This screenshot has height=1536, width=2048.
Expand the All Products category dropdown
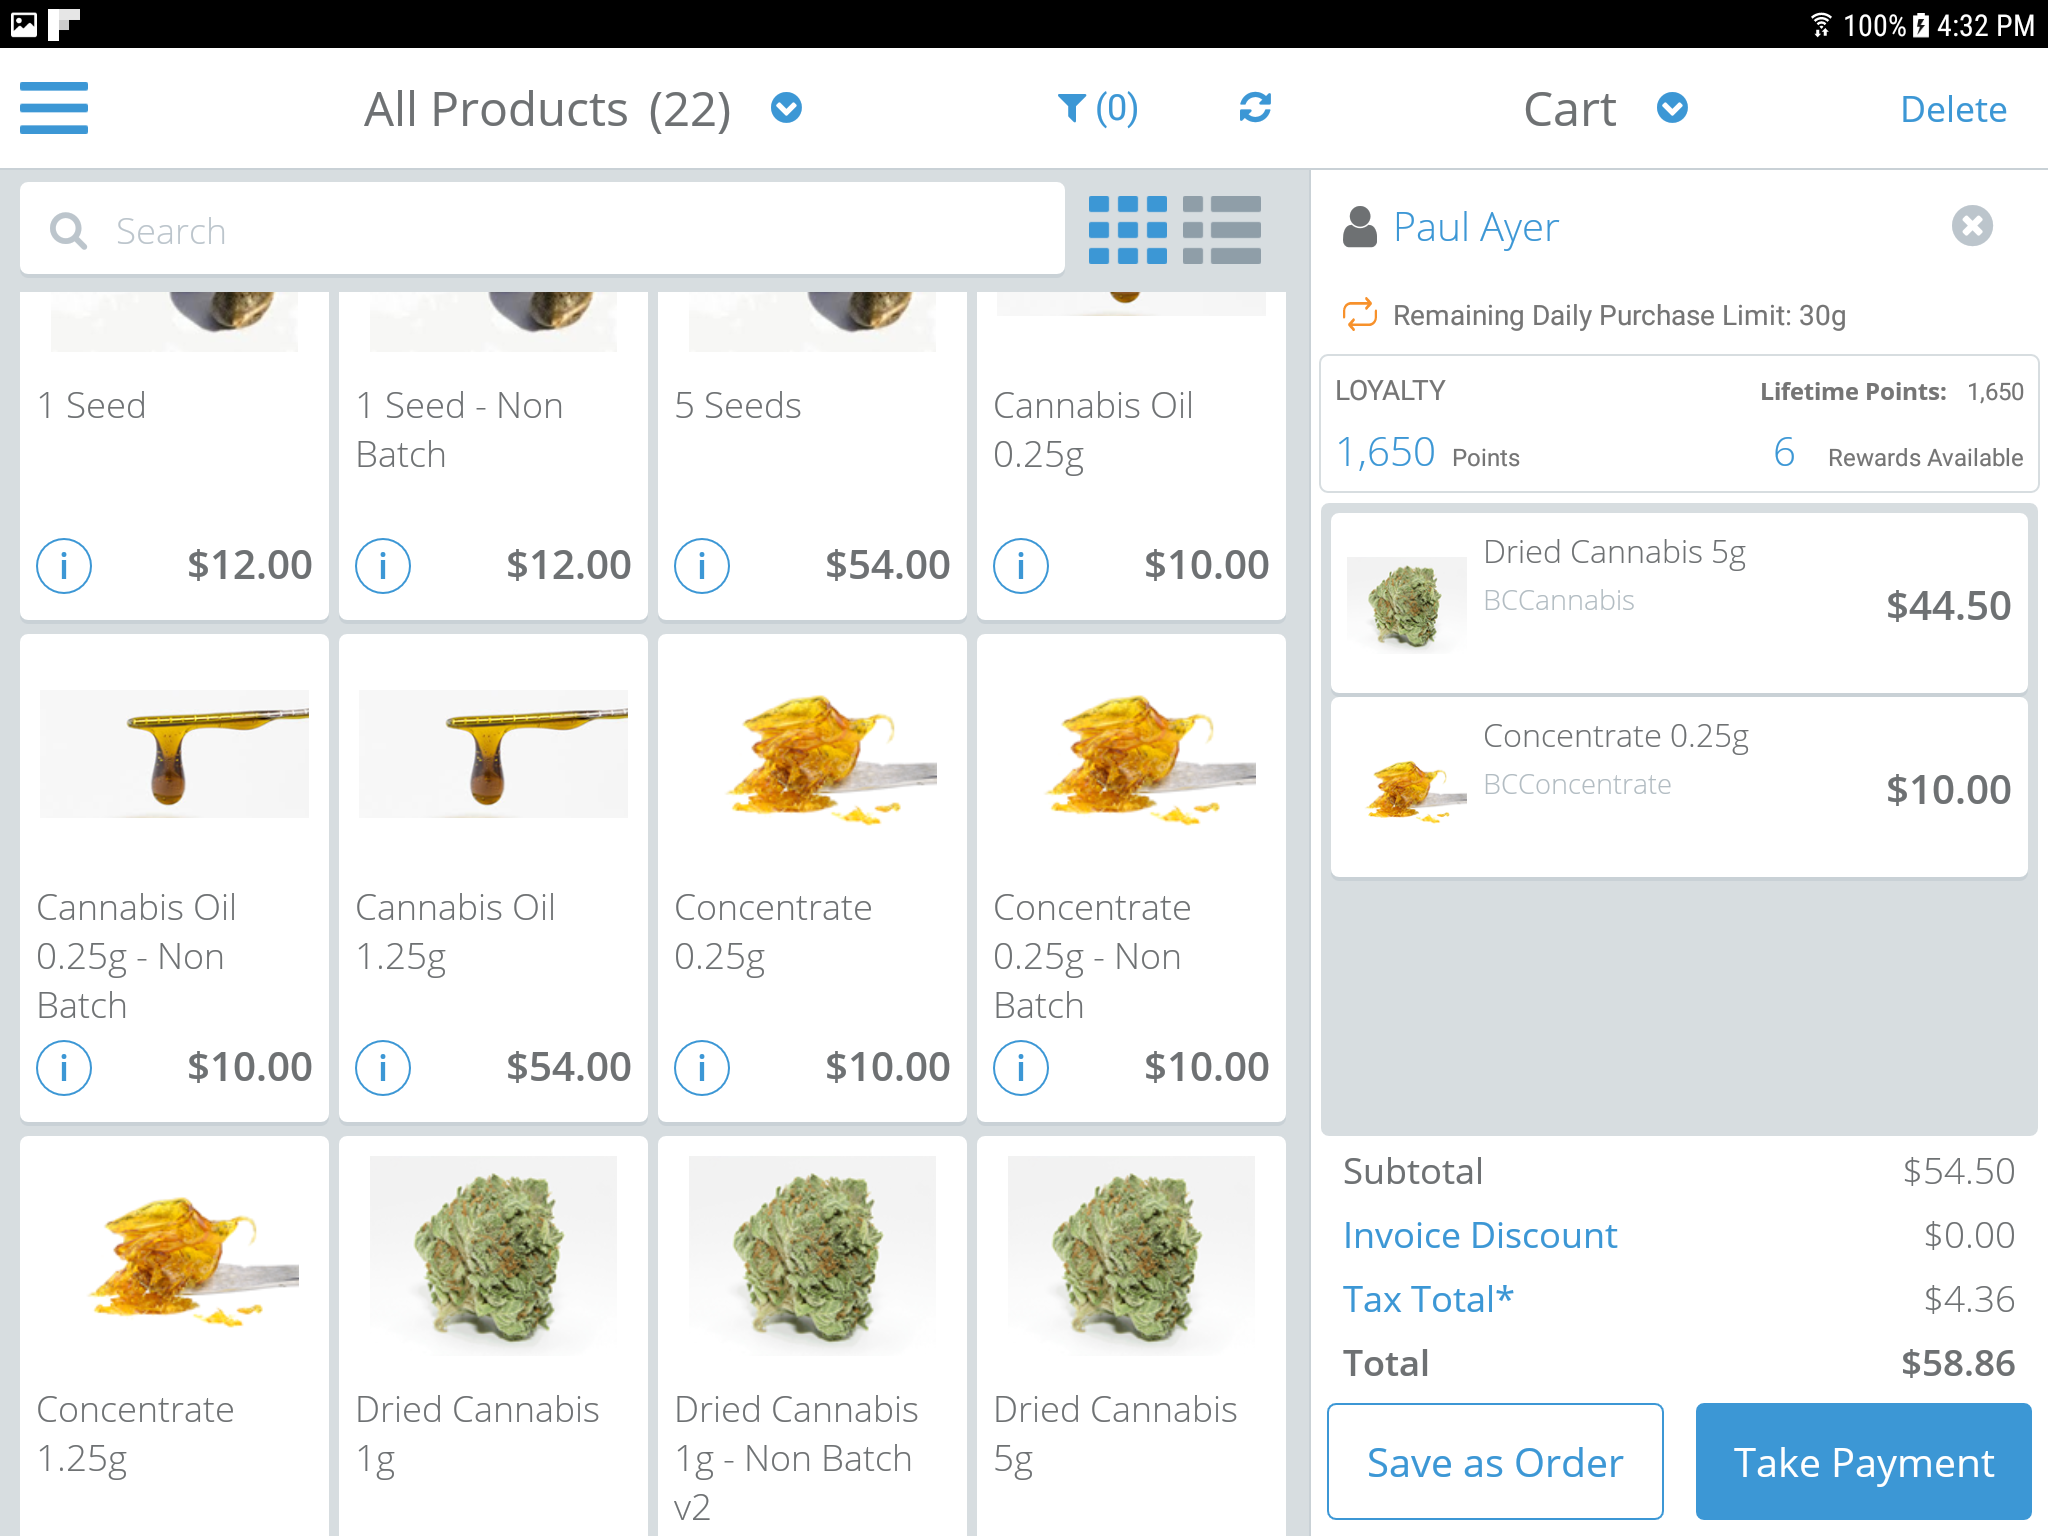(x=786, y=108)
